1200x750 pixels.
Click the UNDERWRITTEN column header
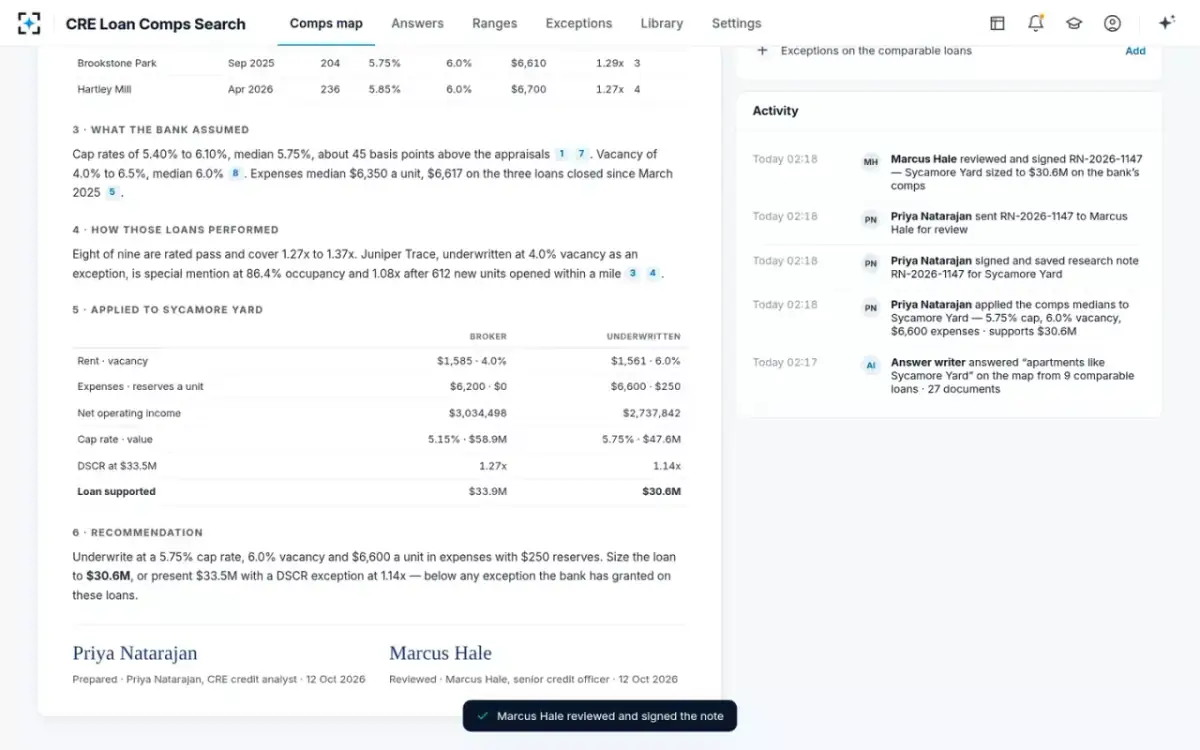643,337
